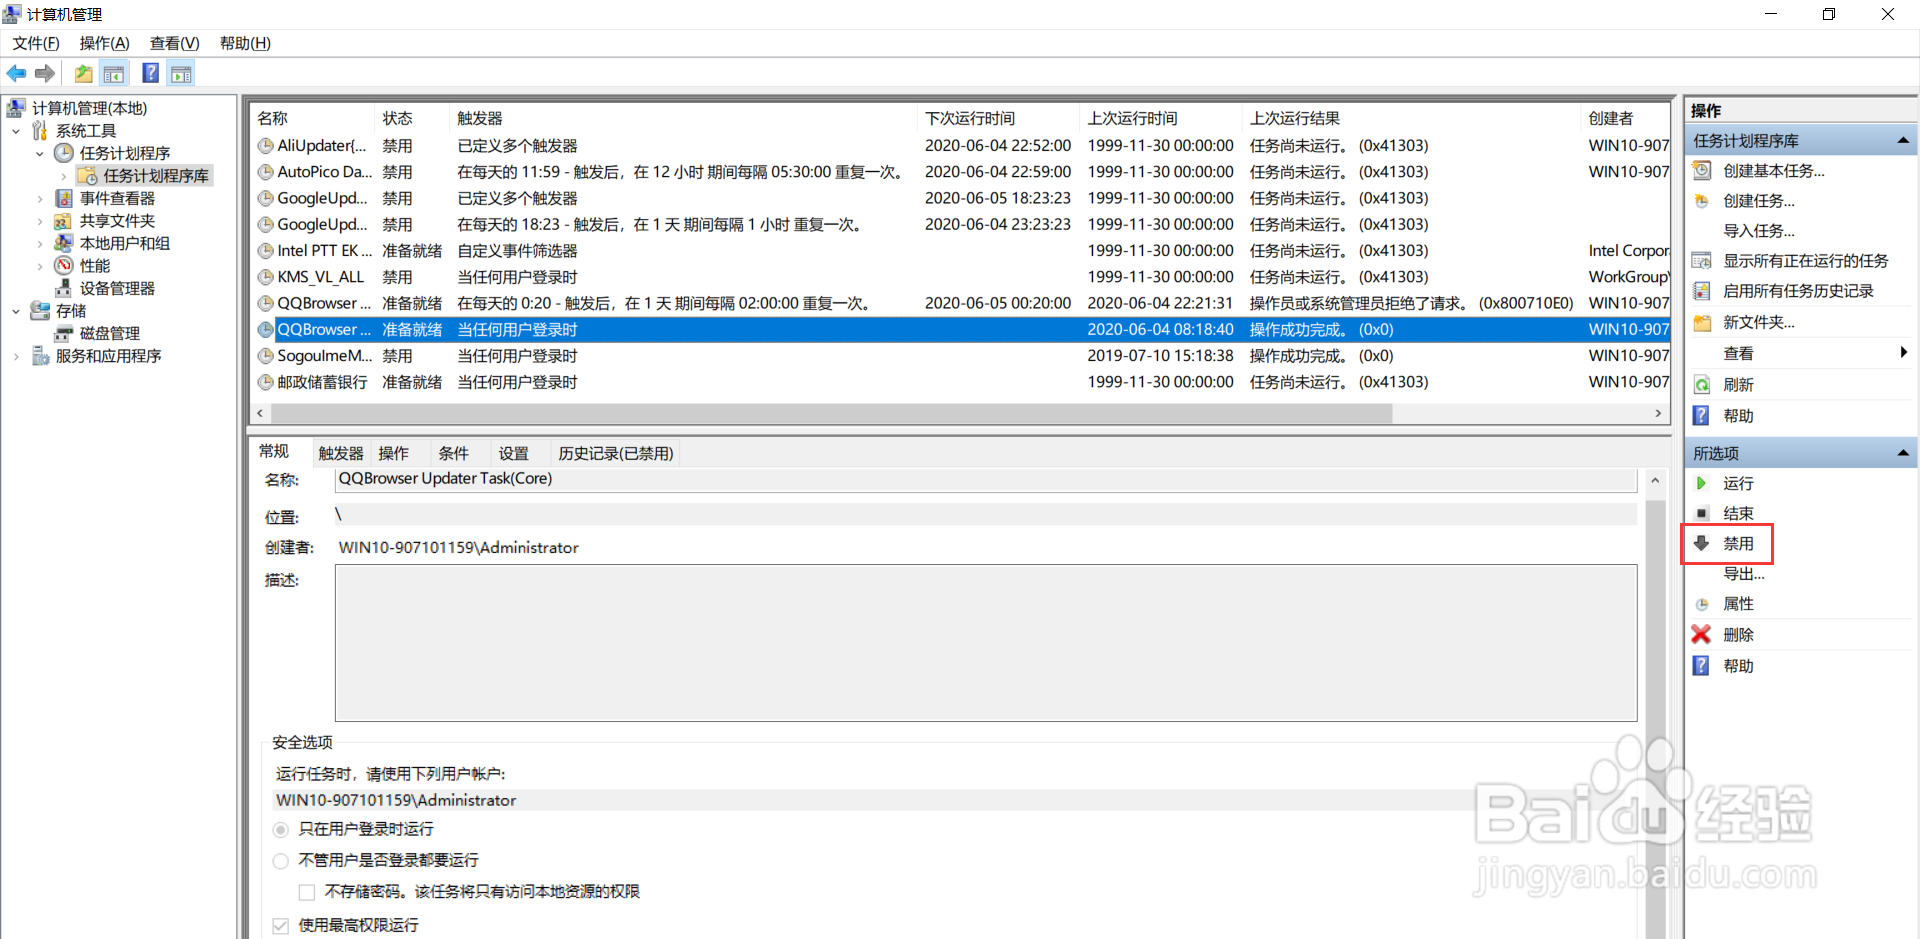
Task: Click the Up one level folder icon
Action: tap(84, 73)
